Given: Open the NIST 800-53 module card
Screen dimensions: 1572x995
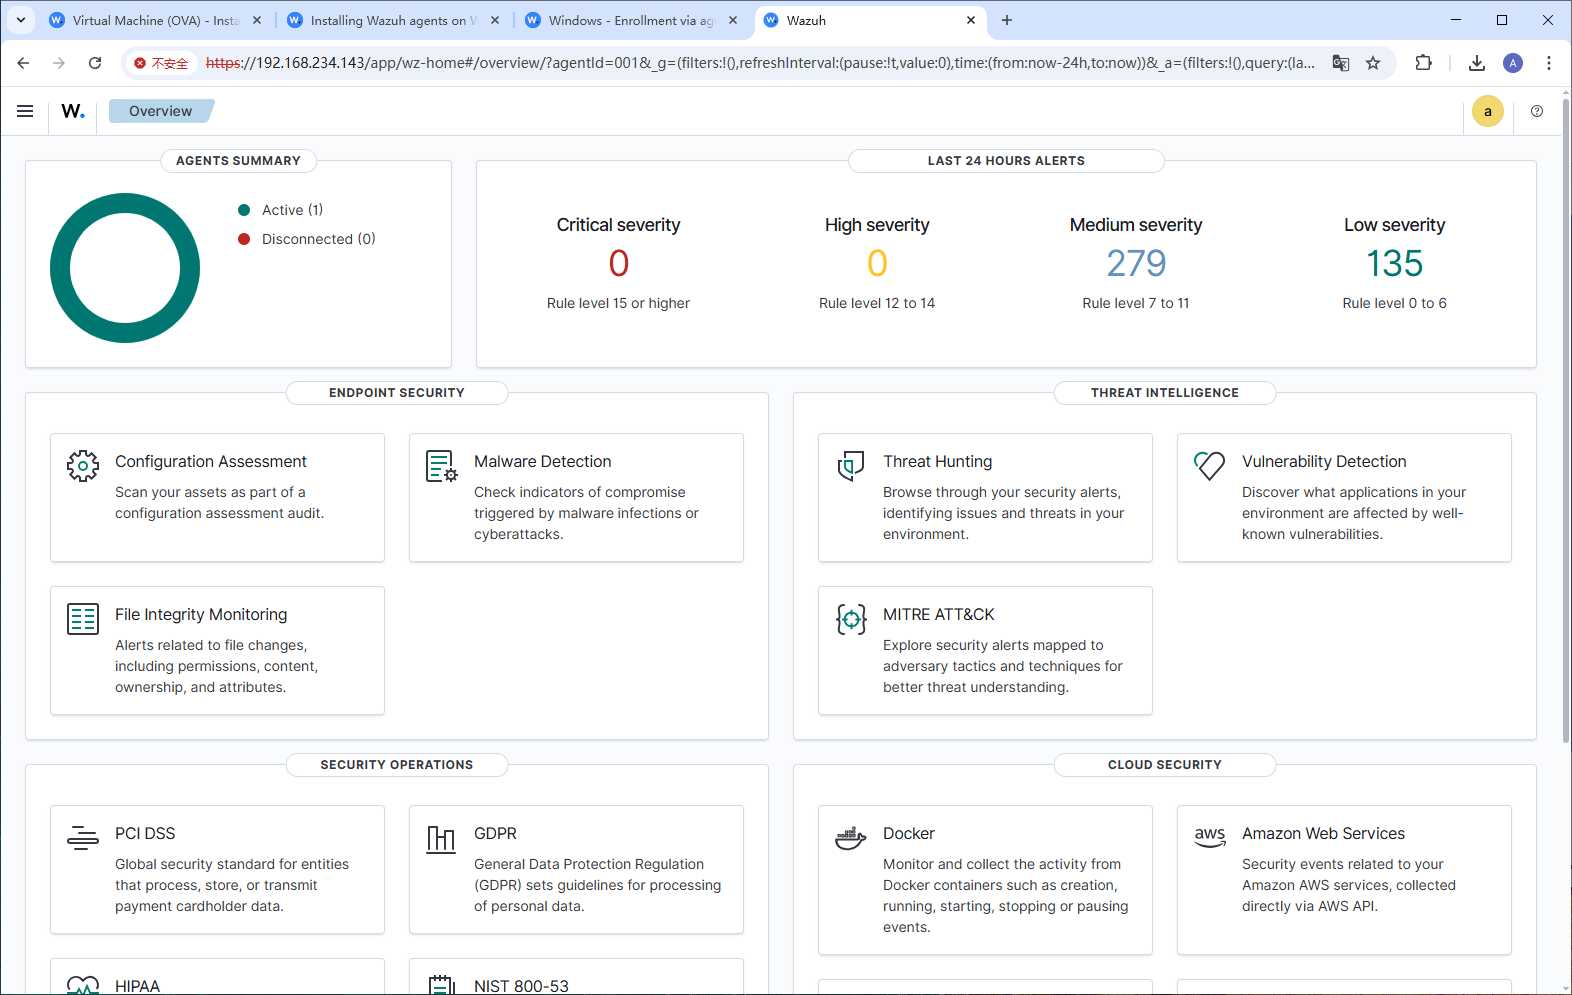Looking at the screenshot, I should (x=576, y=977).
